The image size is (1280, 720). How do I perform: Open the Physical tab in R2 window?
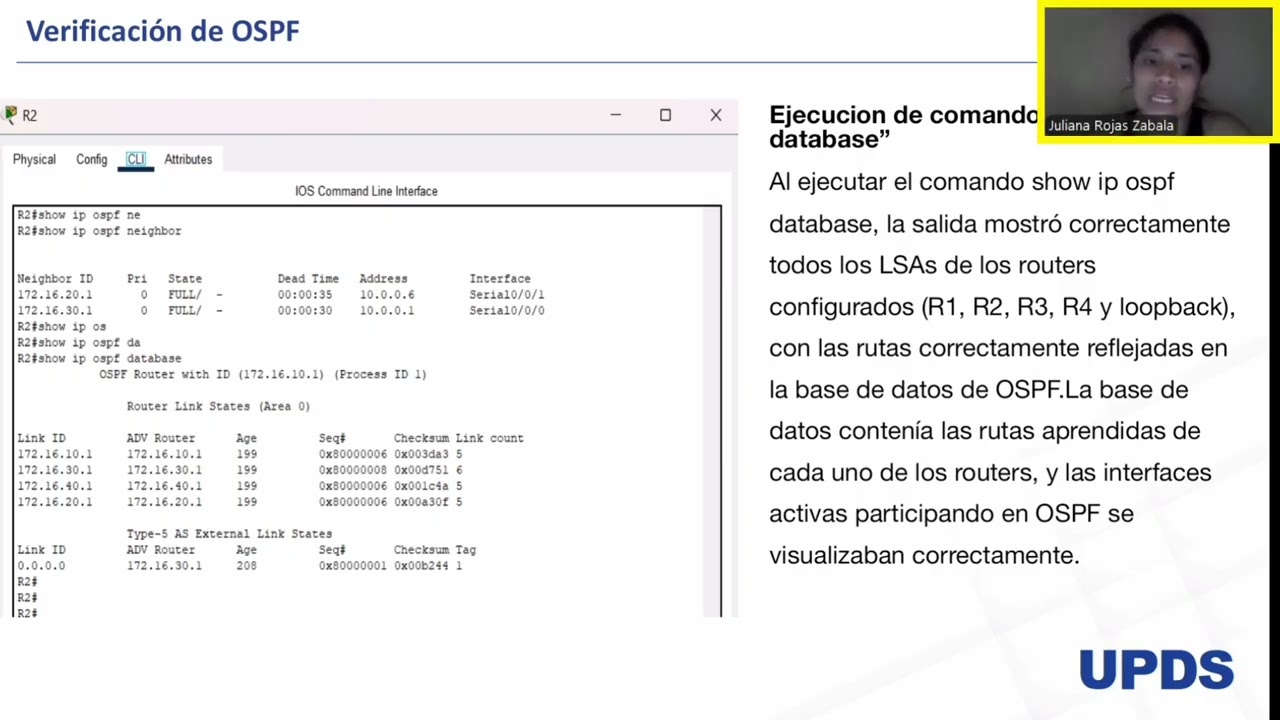pyautogui.click(x=34, y=159)
